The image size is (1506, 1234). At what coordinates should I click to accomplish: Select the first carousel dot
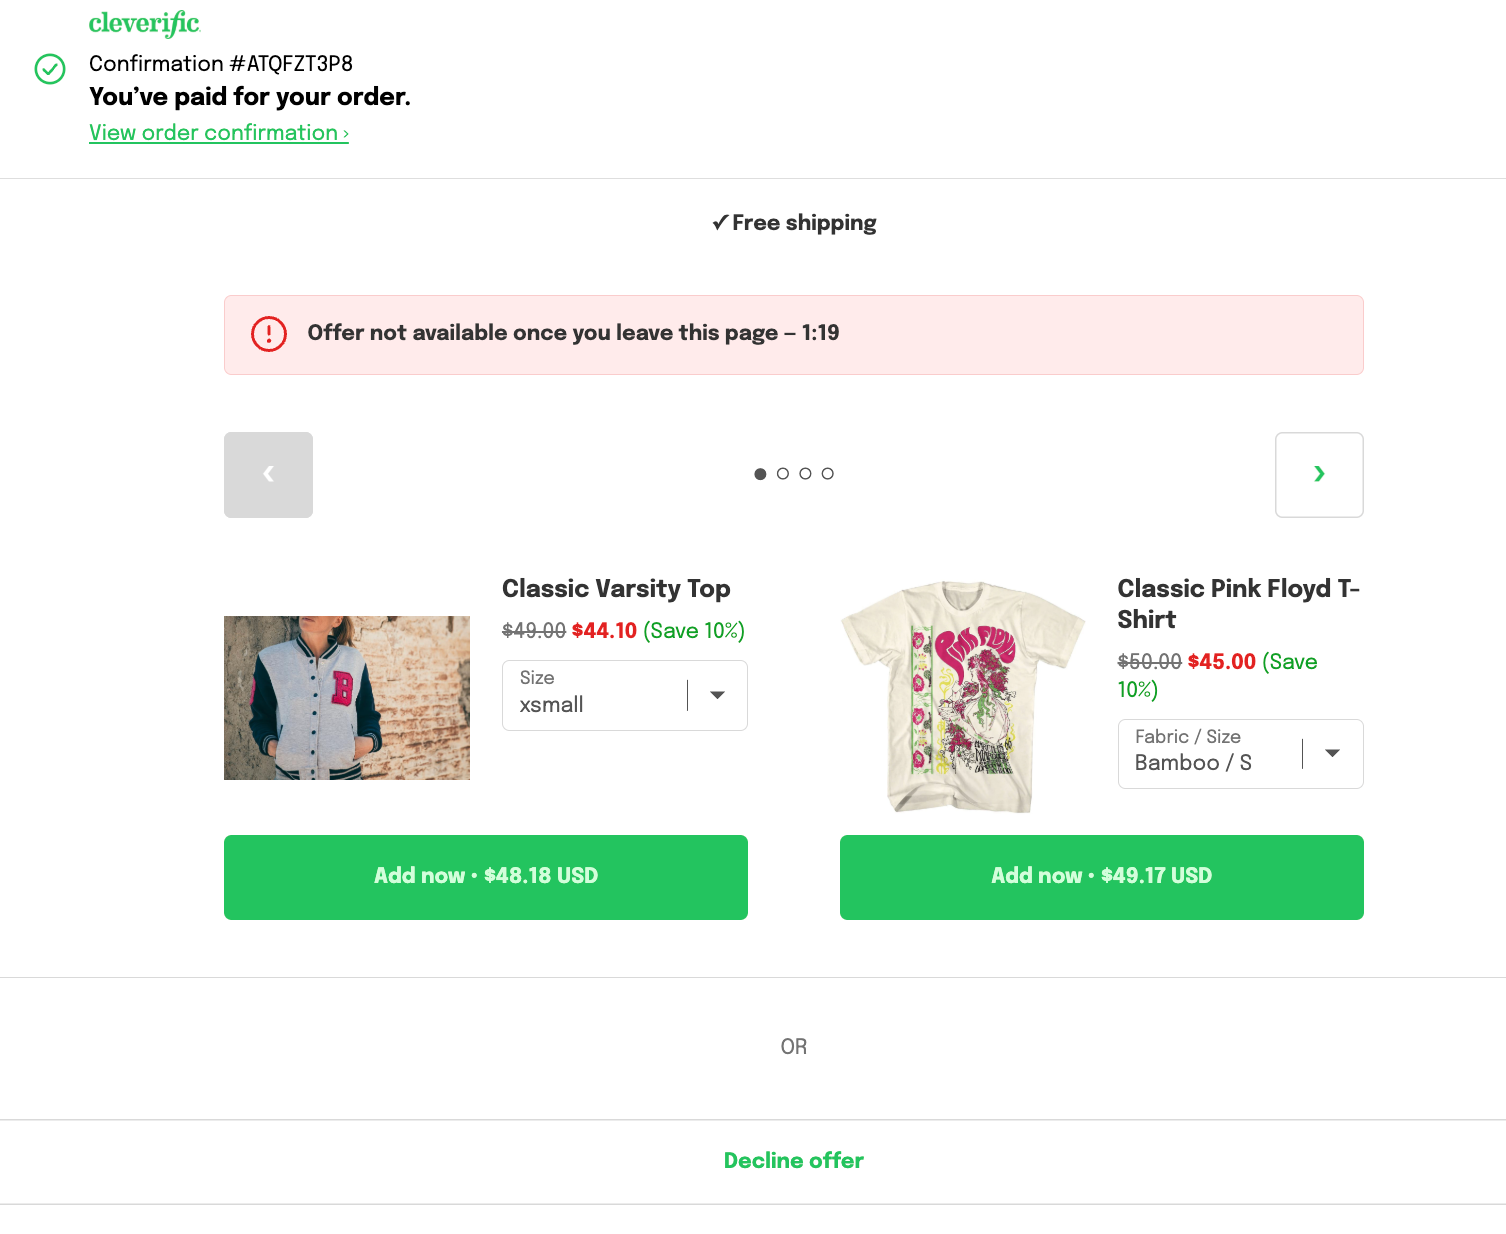tap(760, 474)
